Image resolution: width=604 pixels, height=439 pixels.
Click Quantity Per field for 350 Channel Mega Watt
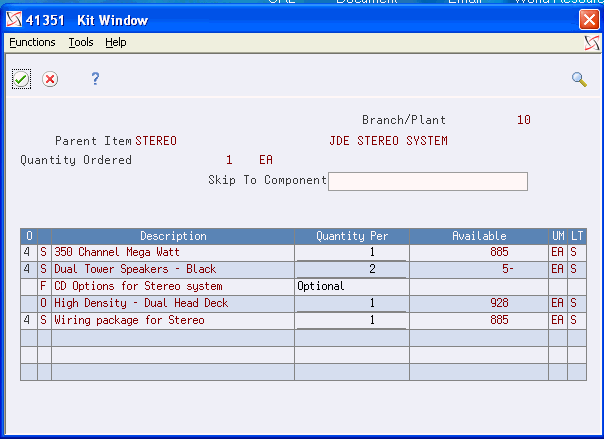pos(351,253)
